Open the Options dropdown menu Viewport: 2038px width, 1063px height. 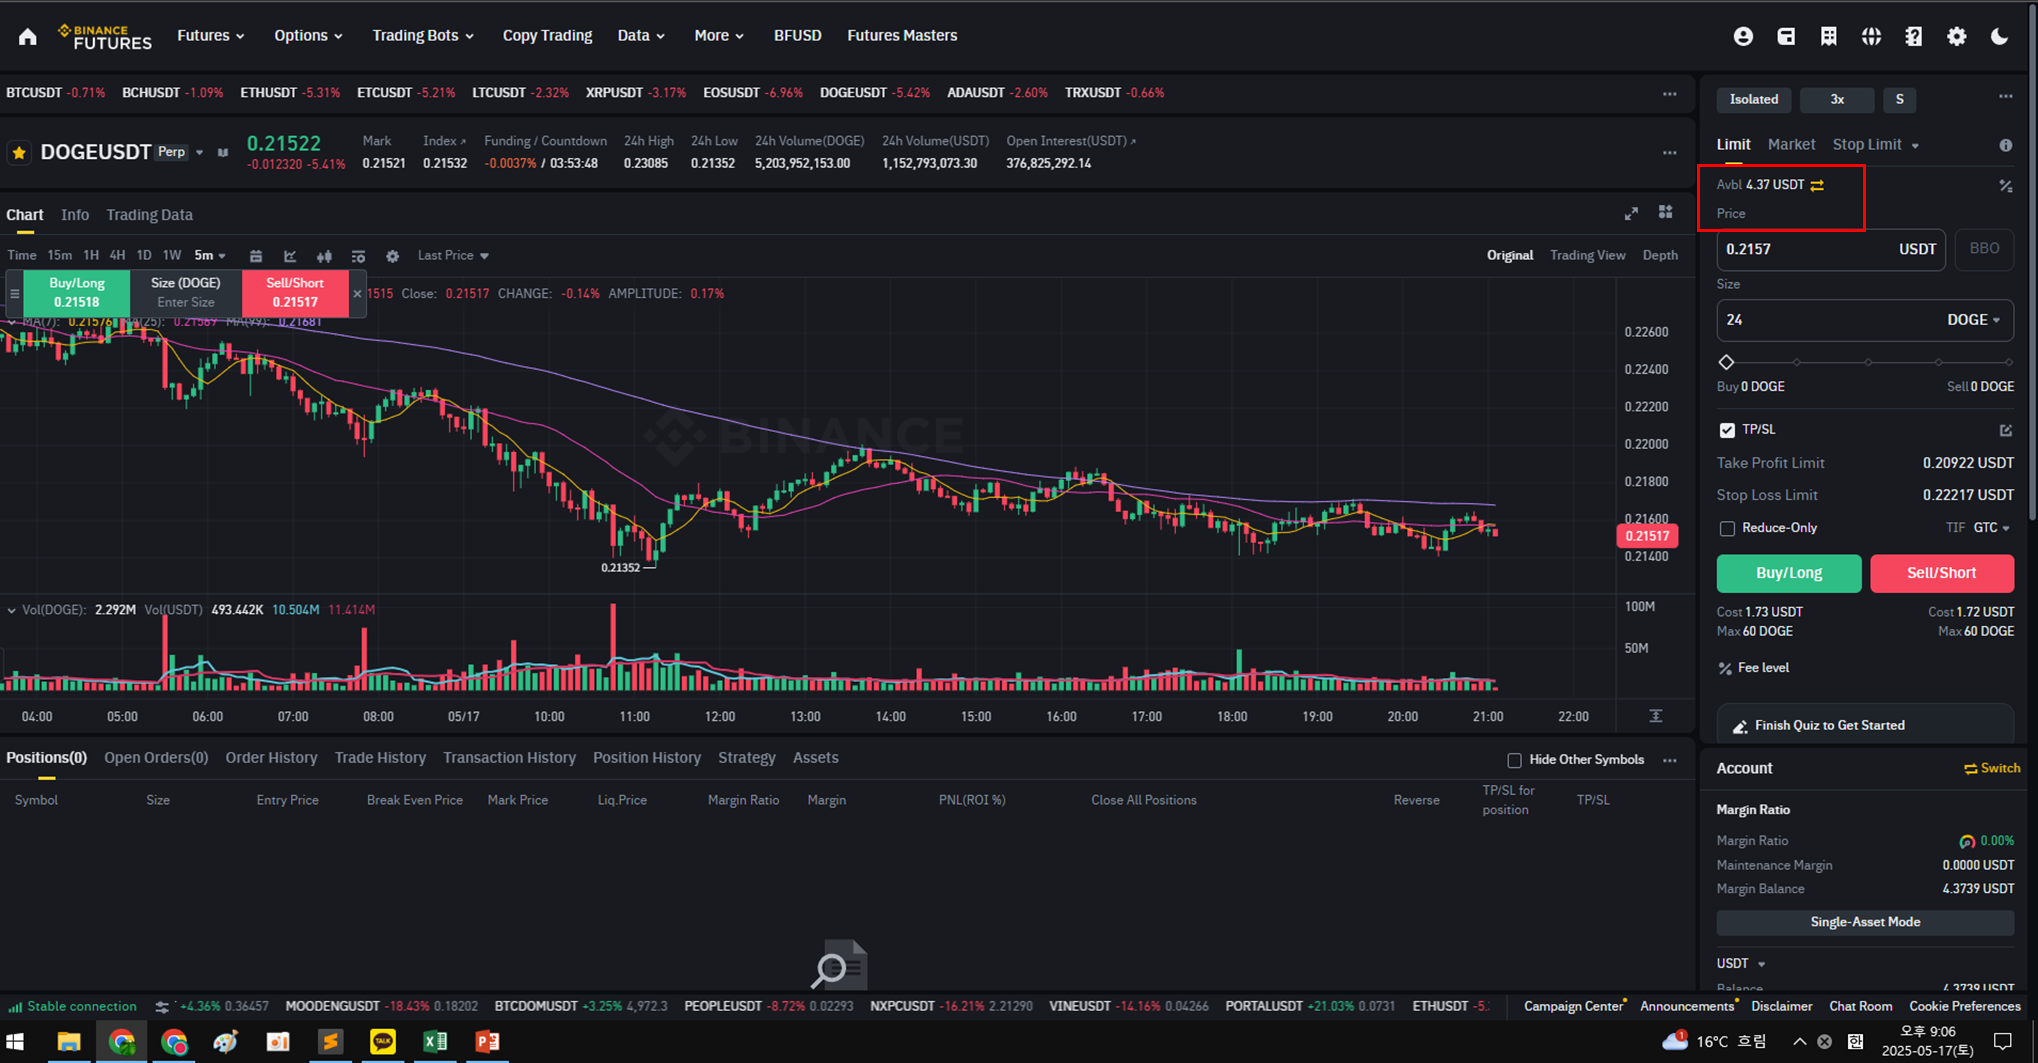click(x=308, y=35)
